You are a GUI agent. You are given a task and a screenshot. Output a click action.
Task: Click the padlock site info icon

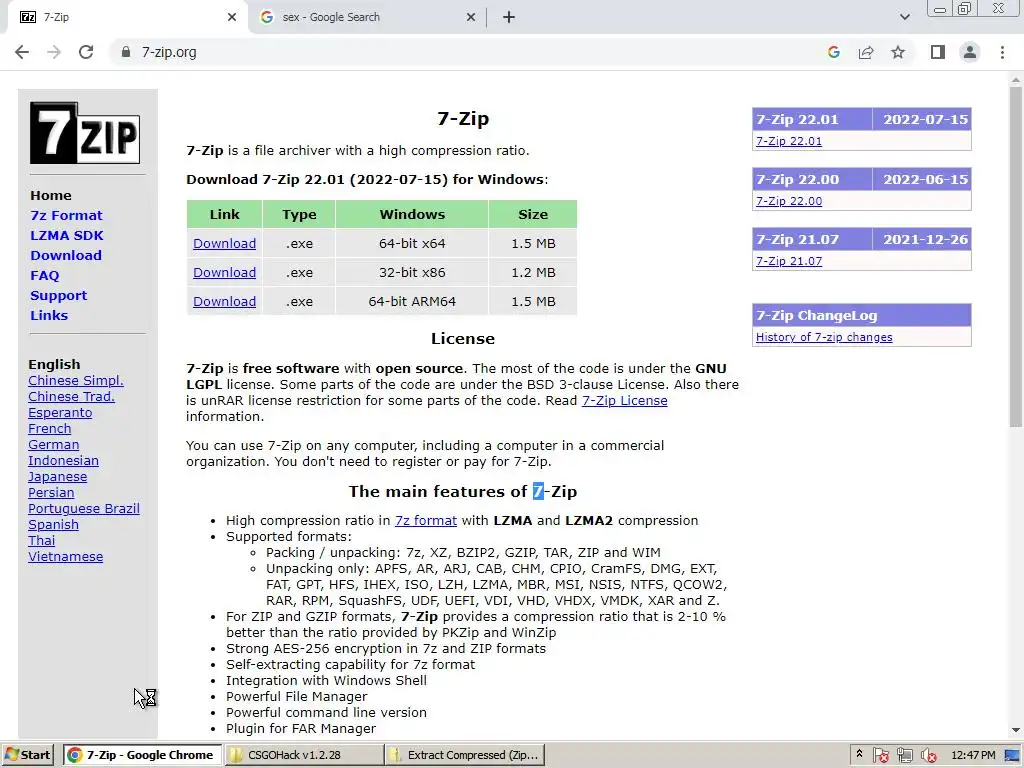(x=126, y=52)
